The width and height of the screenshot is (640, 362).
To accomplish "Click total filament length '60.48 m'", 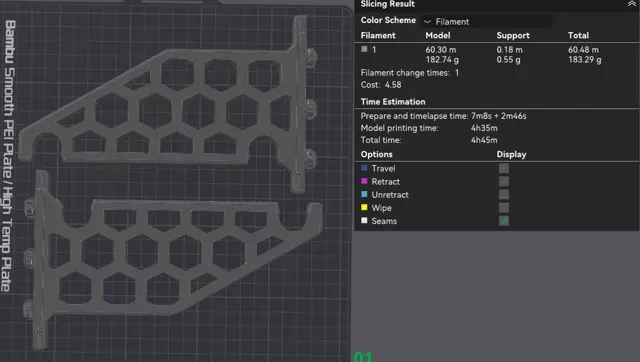I will click(x=583, y=50).
